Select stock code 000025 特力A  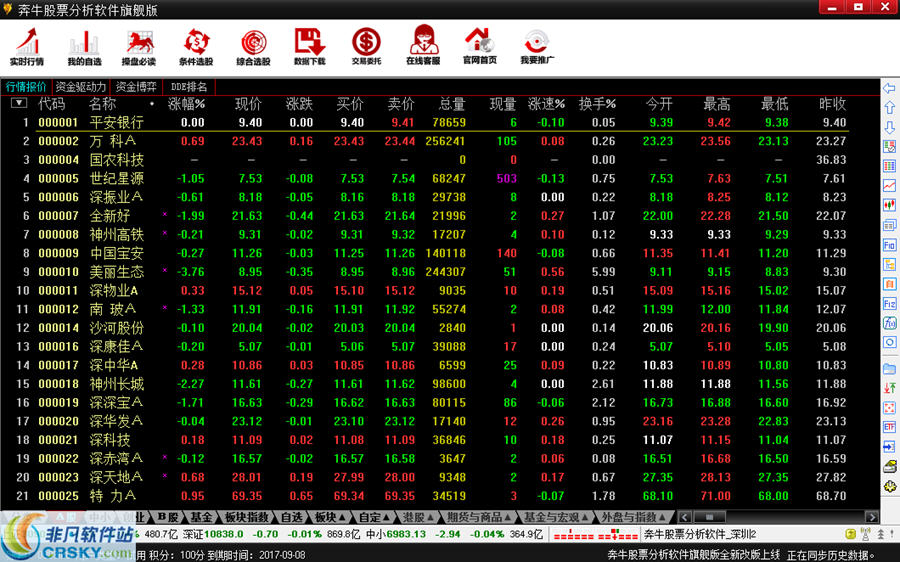59,496
